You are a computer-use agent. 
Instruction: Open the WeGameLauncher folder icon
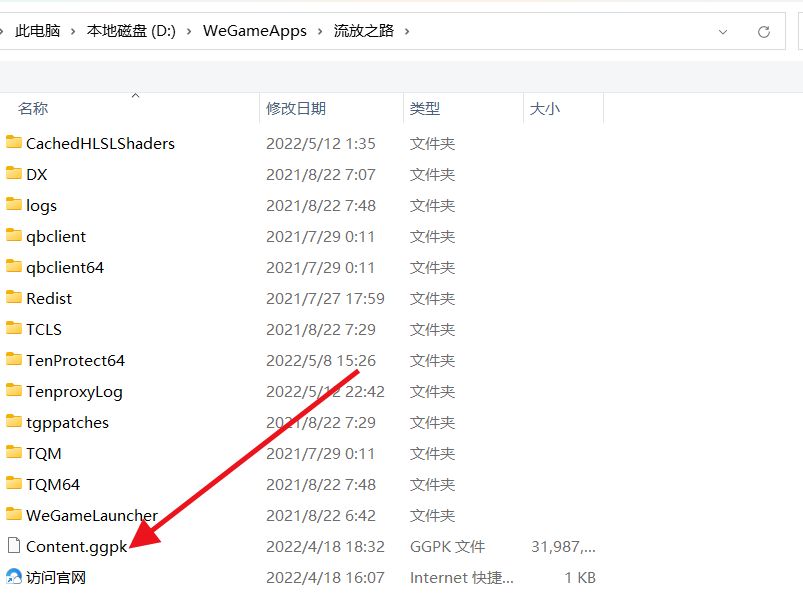(x=16, y=515)
